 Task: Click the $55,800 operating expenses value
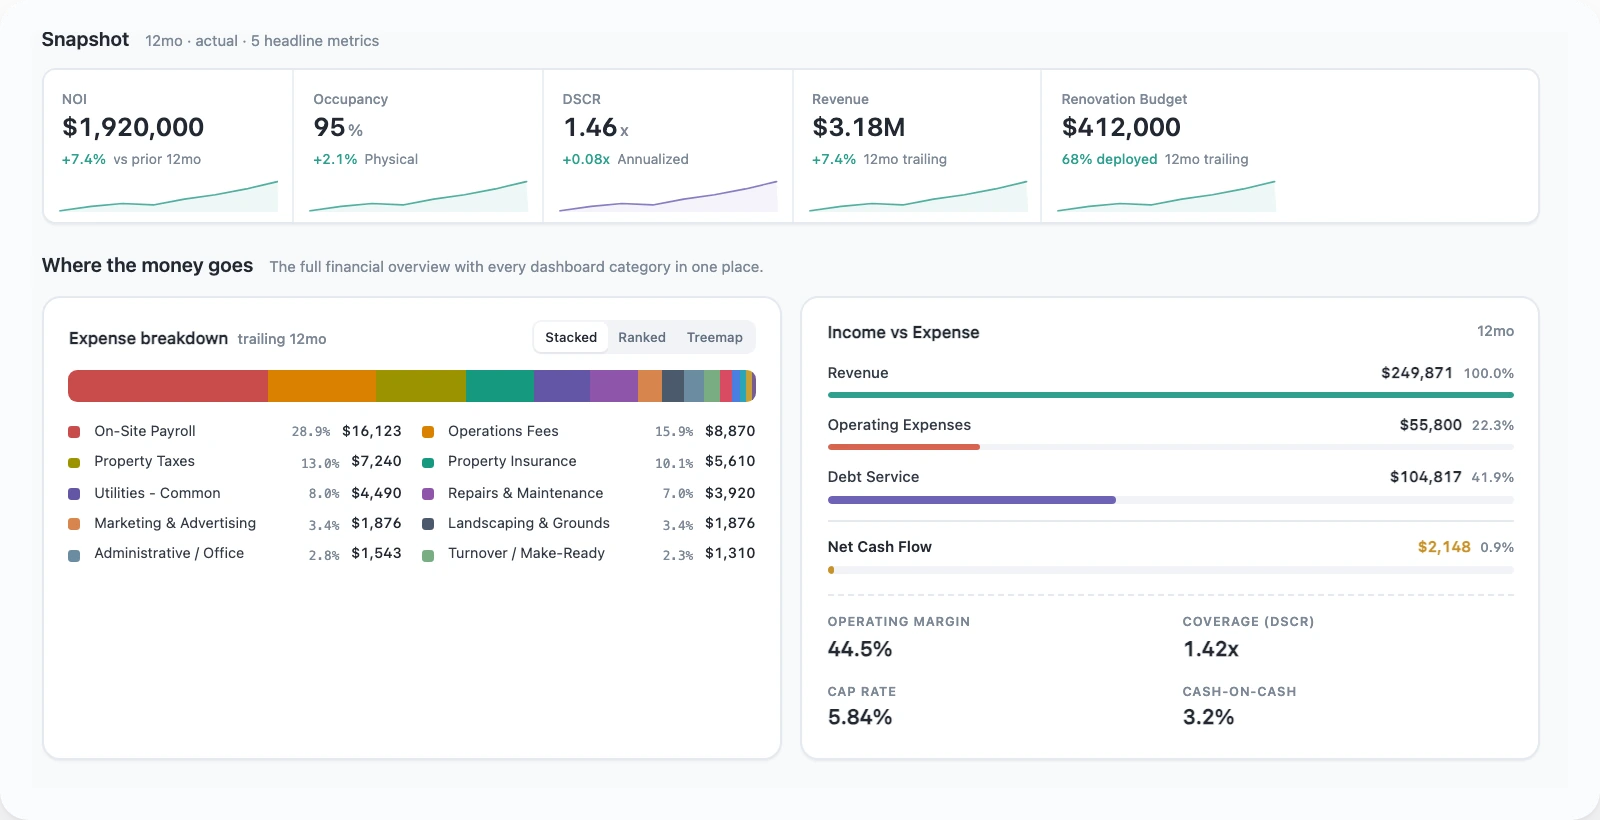tap(1431, 425)
